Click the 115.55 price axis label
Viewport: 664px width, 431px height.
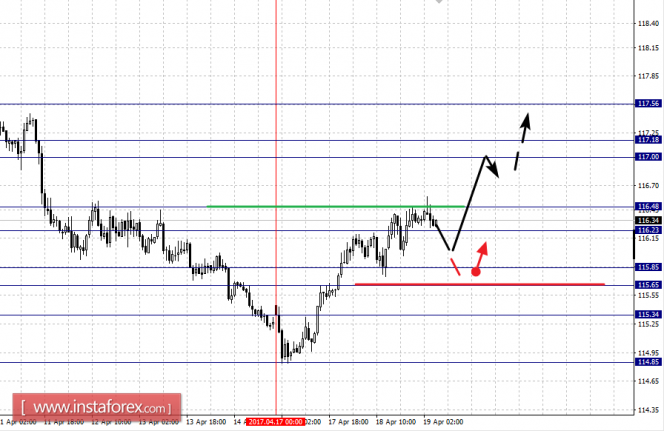tap(648, 296)
